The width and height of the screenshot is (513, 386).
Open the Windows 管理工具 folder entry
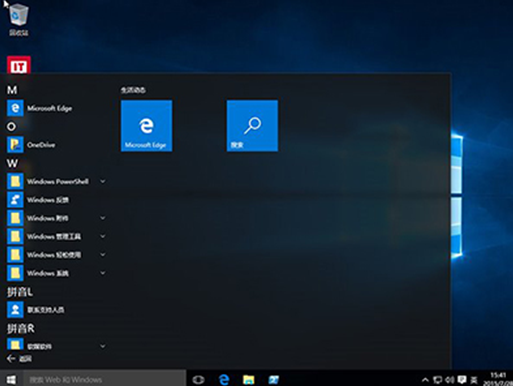[x=56, y=236]
